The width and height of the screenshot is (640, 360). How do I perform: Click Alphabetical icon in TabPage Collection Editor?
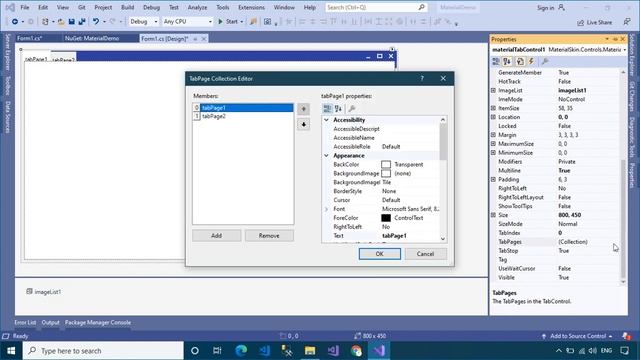click(x=338, y=109)
